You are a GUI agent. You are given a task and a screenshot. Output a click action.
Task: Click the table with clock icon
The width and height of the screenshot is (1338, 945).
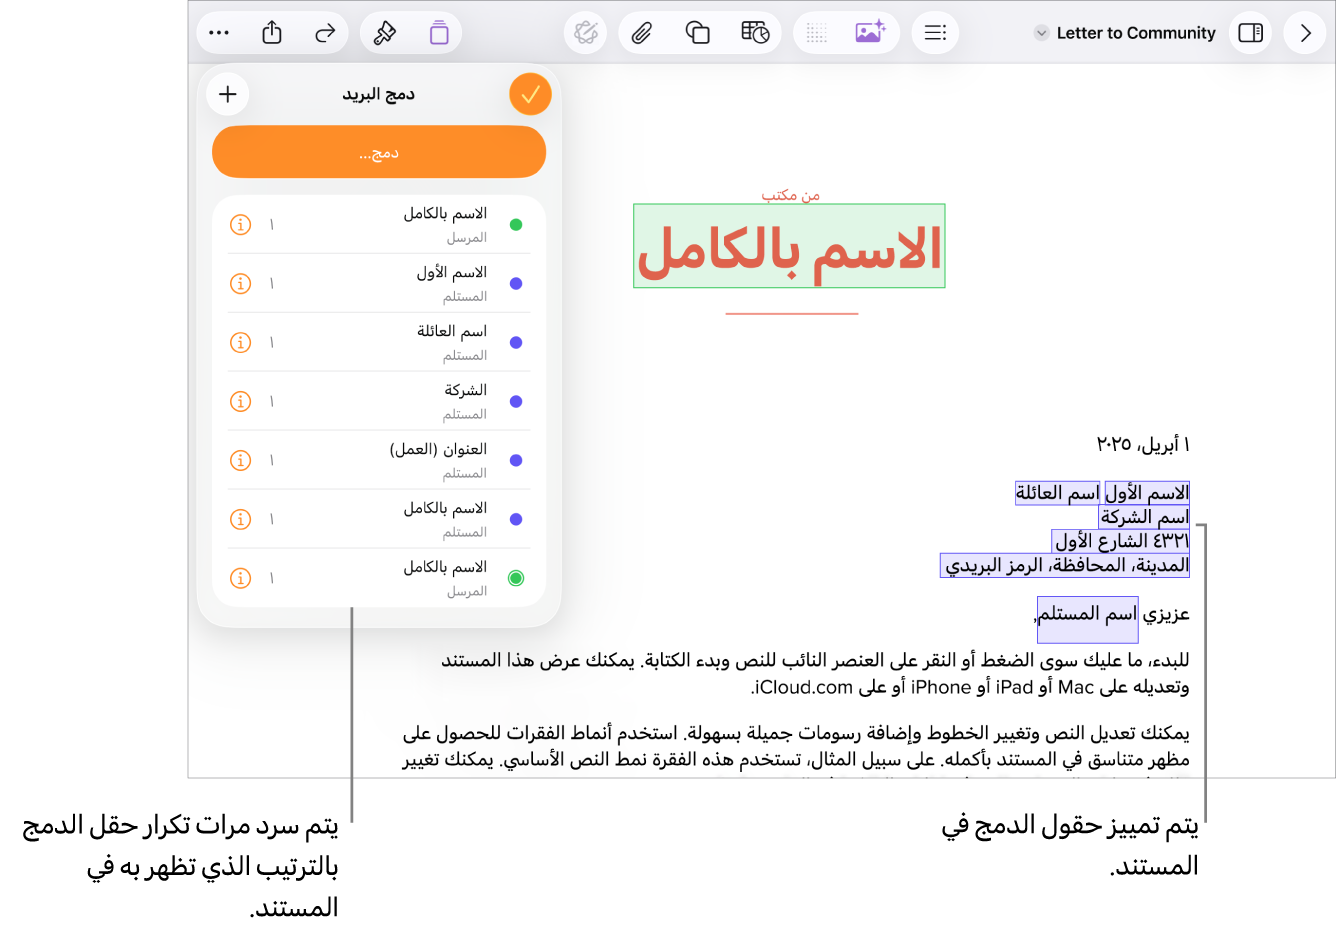point(755,33)
